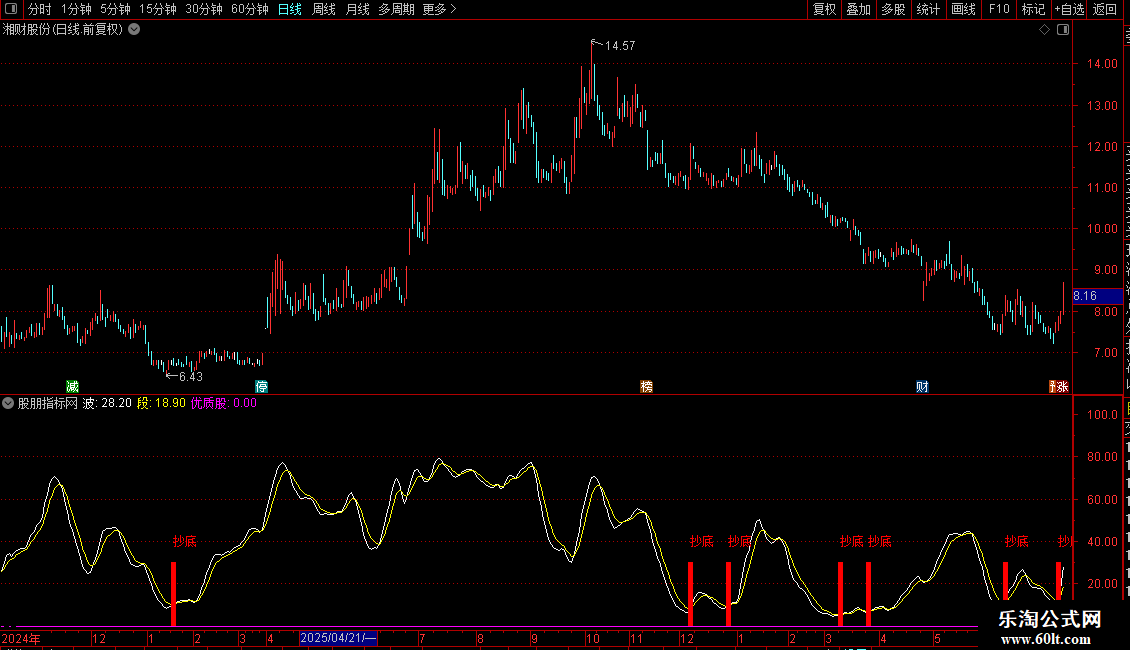Select the 60分钟 period
The width and height of the screenshot is (1130, 650).
[250, 9]
